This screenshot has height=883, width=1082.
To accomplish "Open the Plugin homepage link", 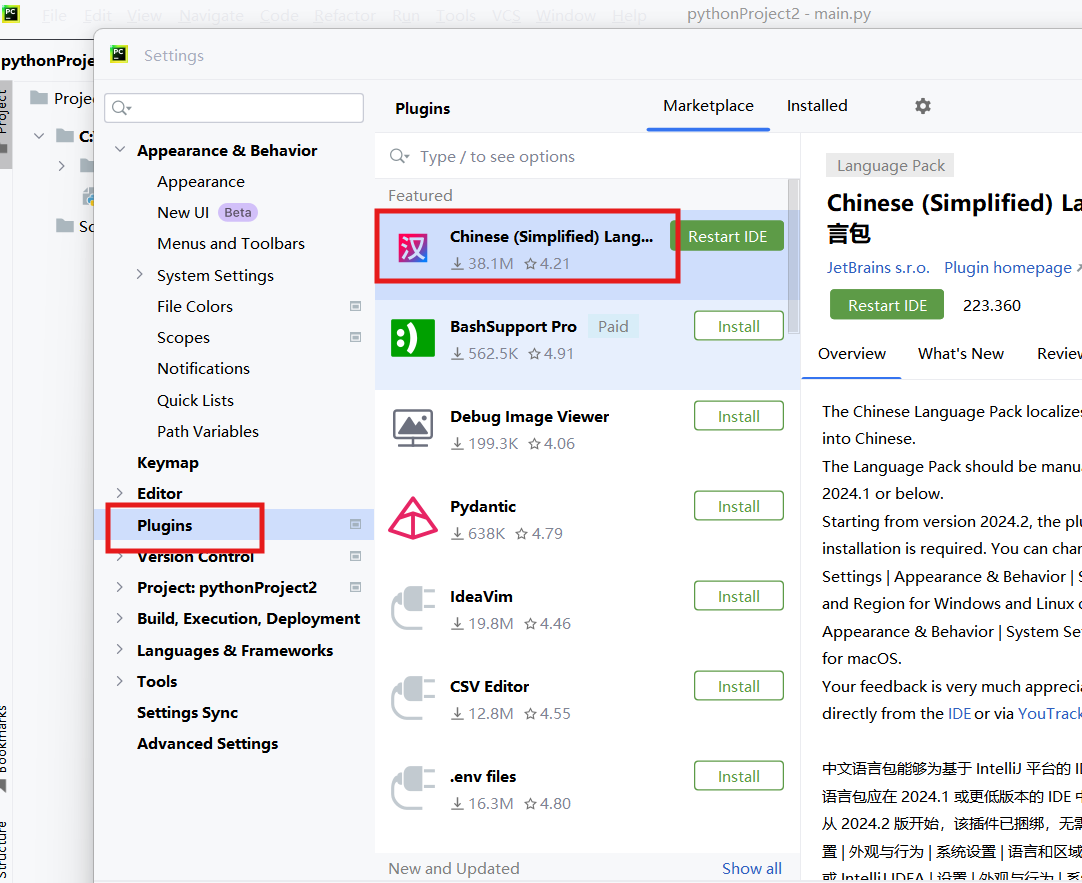I will (1007, 268).
